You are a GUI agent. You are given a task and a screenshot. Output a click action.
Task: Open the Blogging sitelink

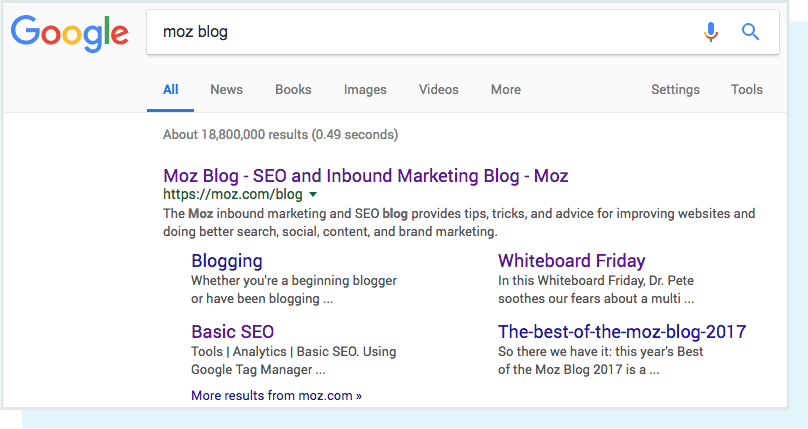coord(226,261)
